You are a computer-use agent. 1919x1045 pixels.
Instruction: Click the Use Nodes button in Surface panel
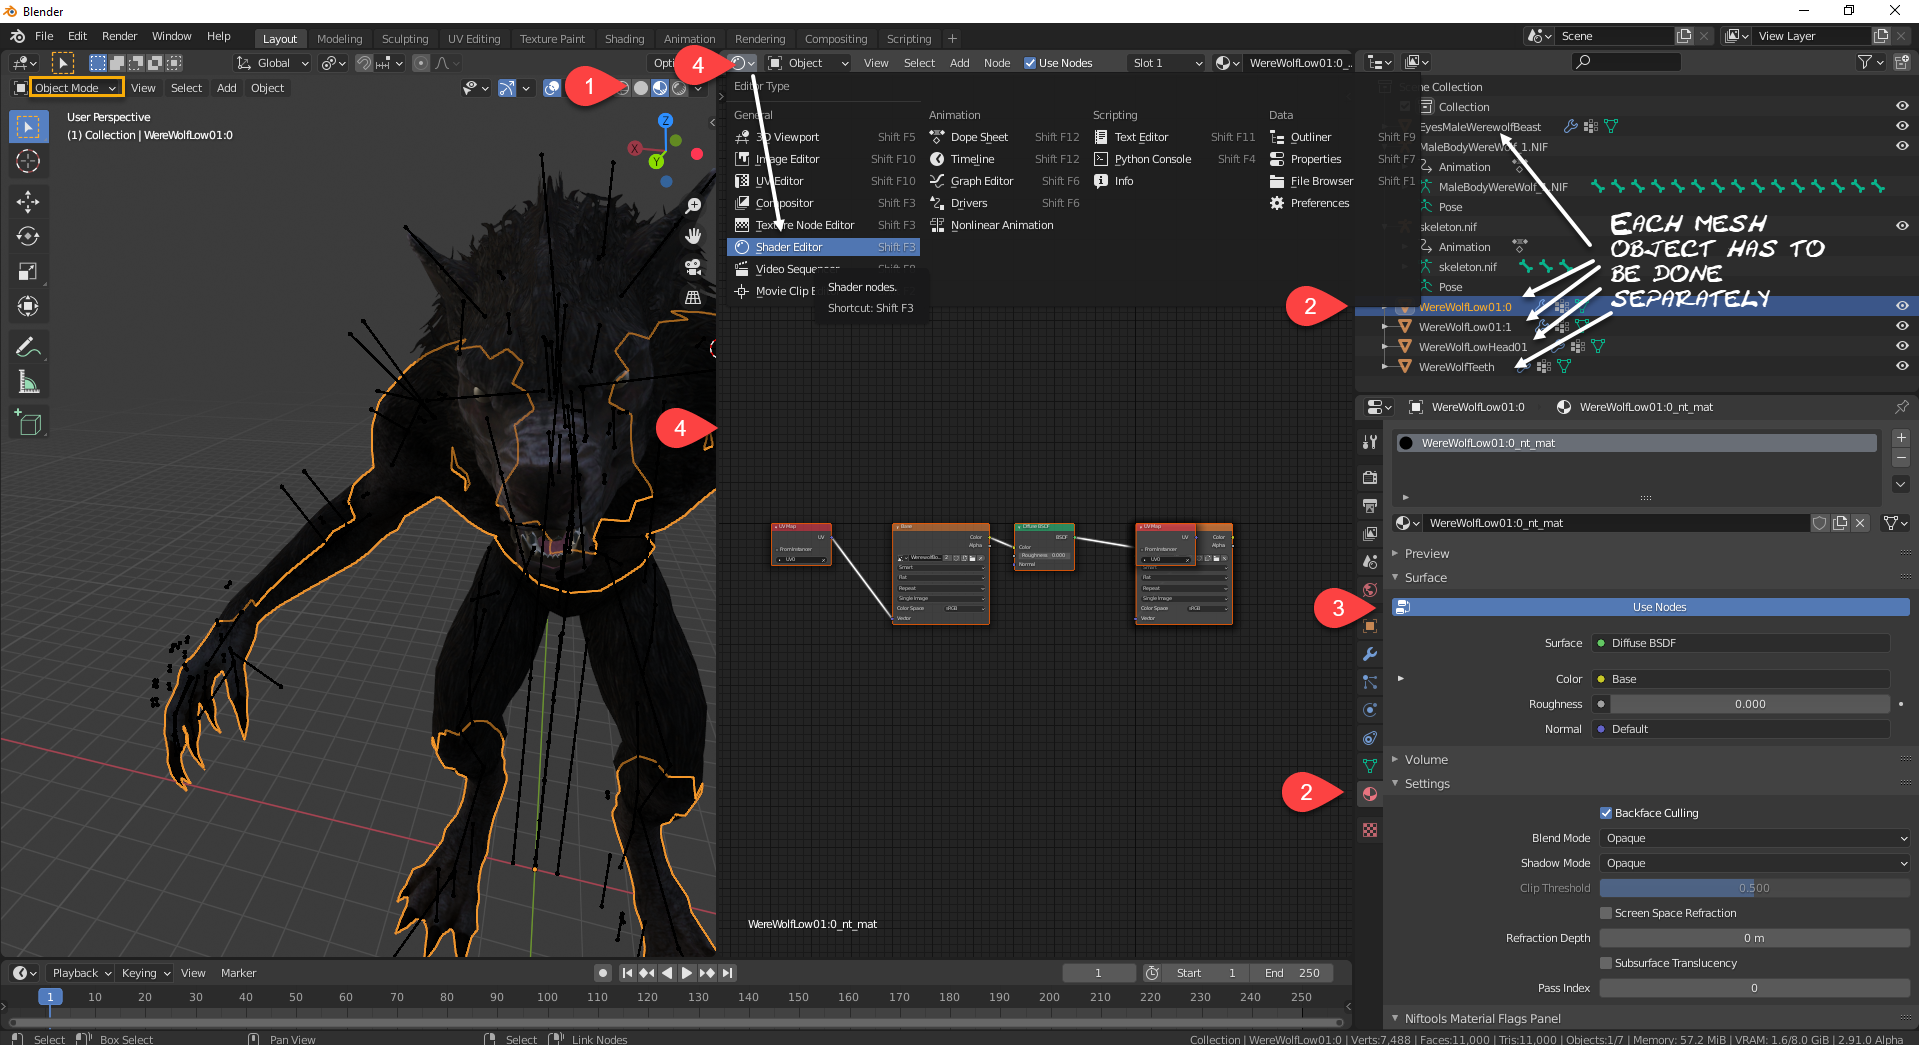pos(1658,607)
